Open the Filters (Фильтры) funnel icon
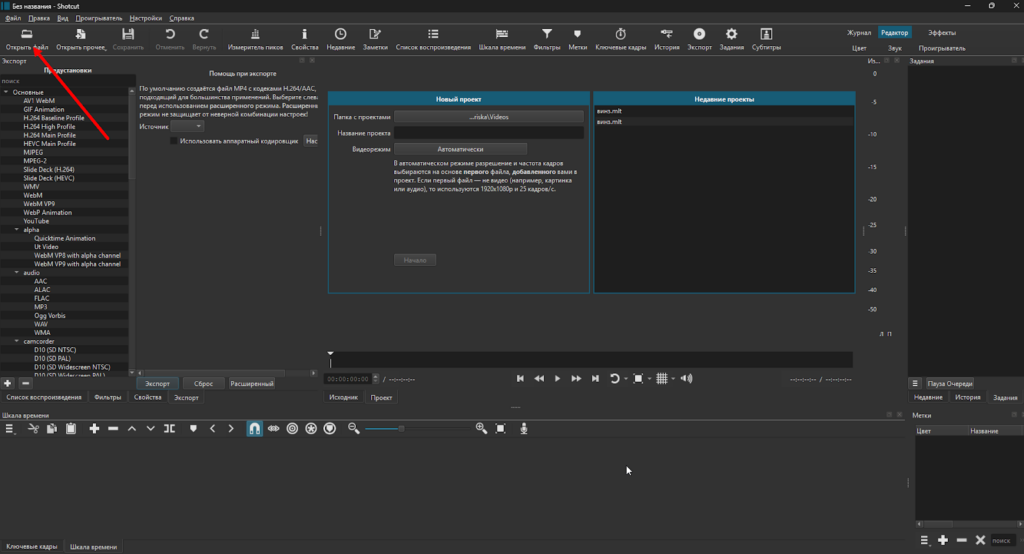This screenshot has width=1024, height=554. 547,35
